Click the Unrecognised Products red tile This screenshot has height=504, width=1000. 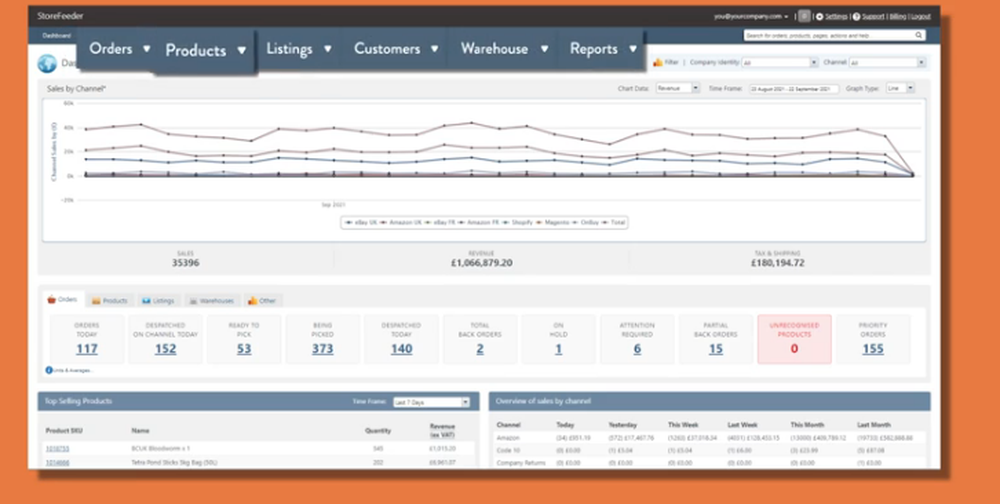pos(794,339)
